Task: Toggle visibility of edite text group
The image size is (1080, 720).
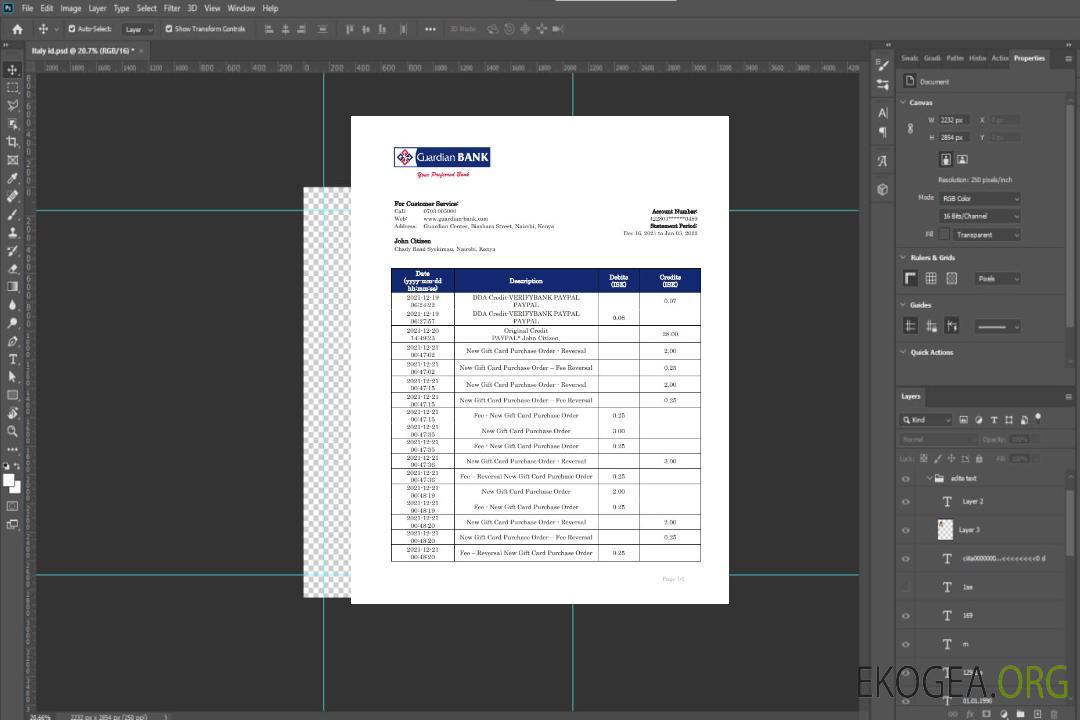Action: point(906,479)
